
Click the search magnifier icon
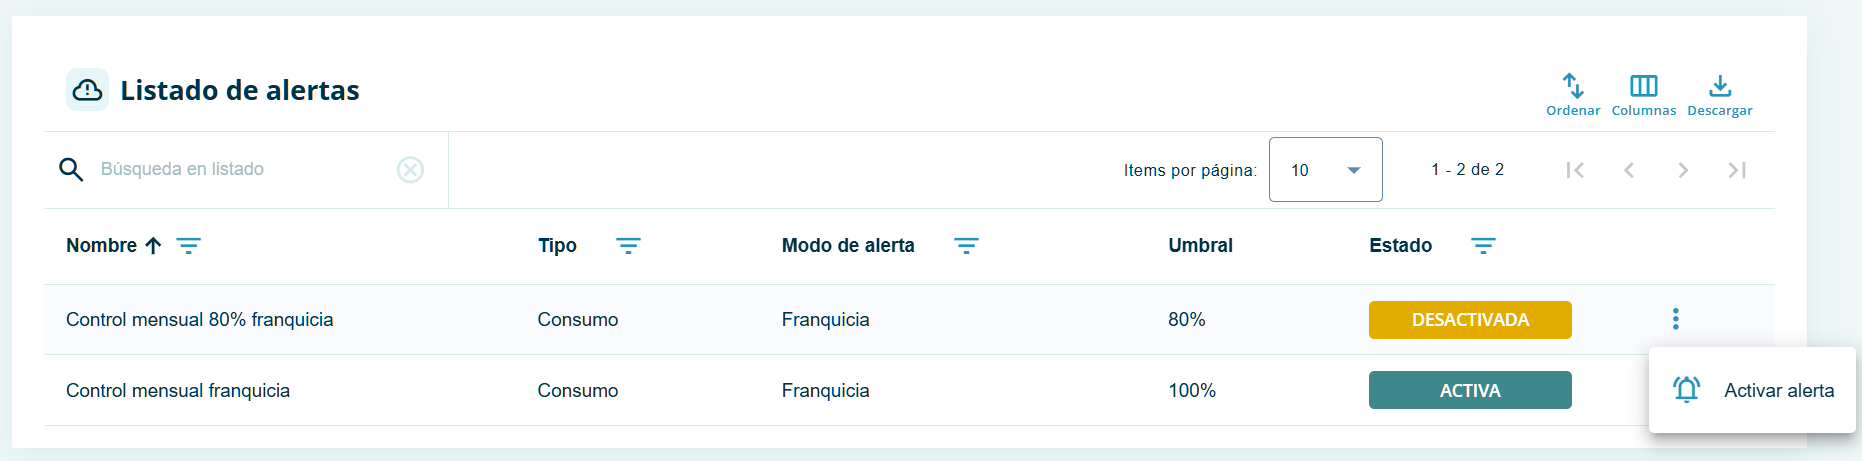click(x=71, y=170)
